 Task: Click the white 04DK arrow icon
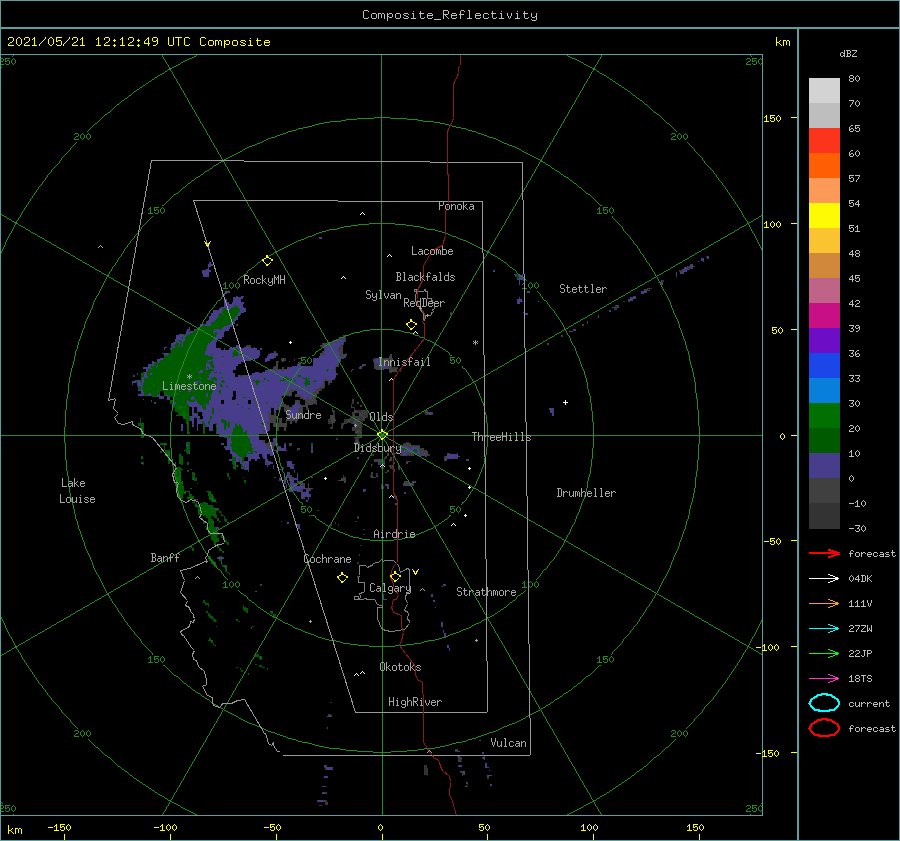(x=824, y=579)
